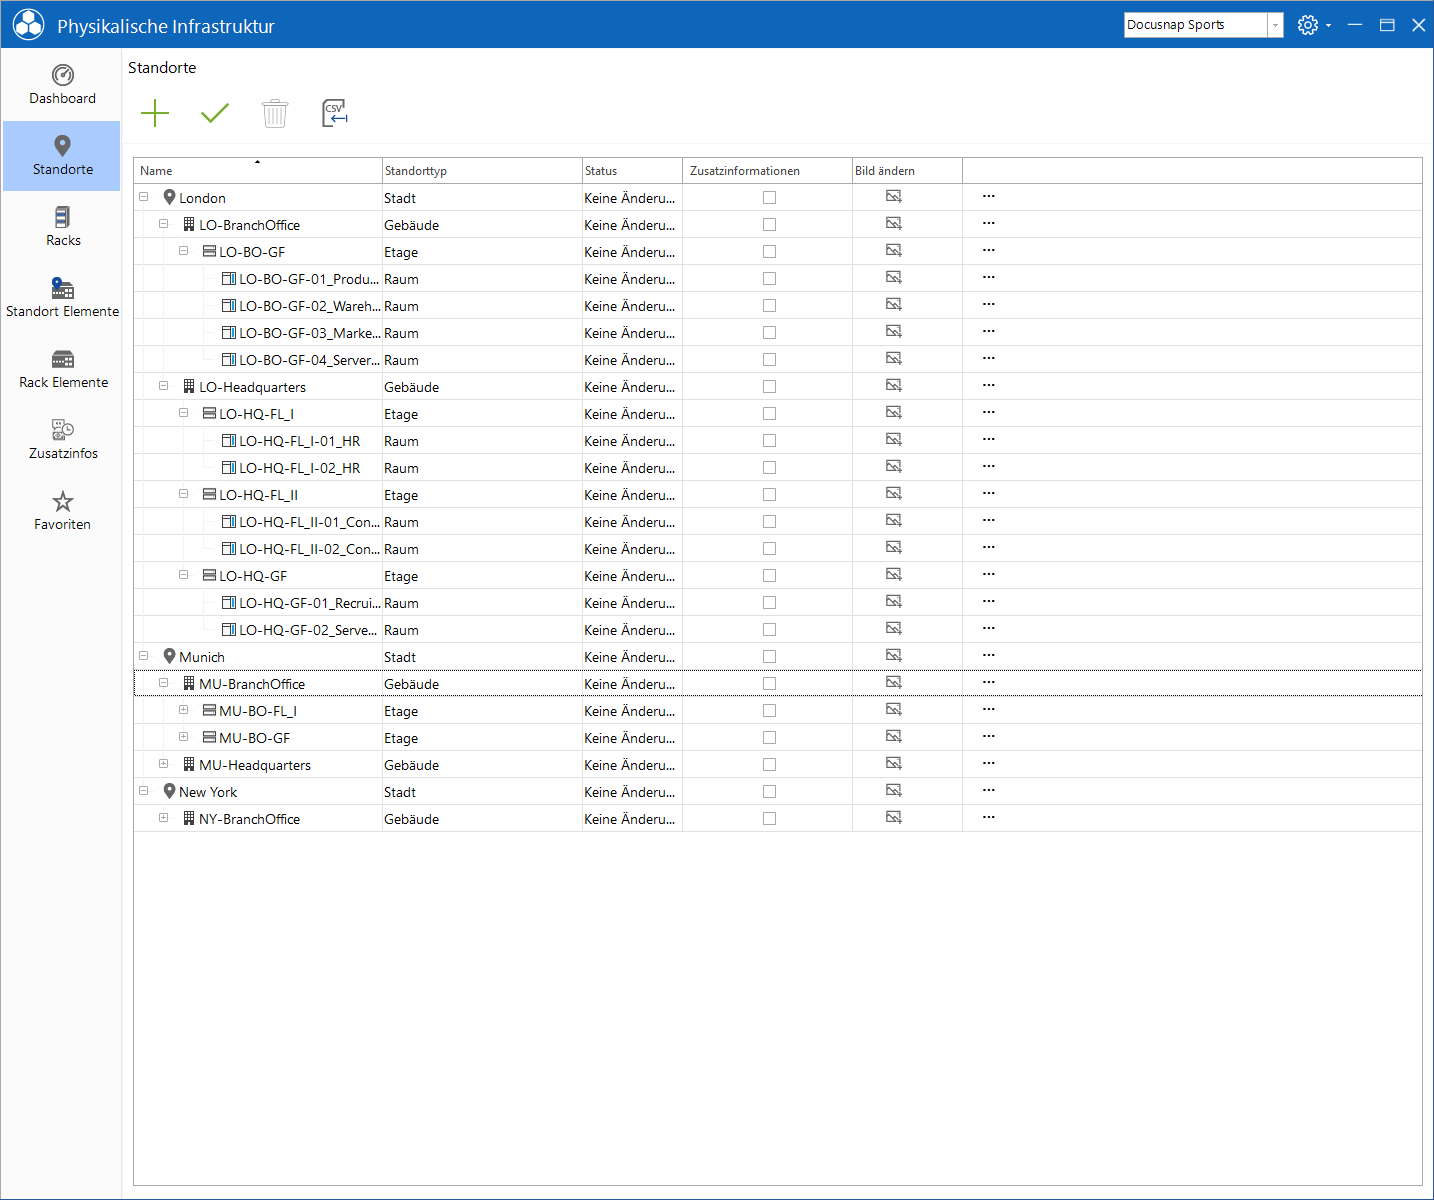Click the LO-BO-GF-04_Server room icon

click(x=229, y=359)
